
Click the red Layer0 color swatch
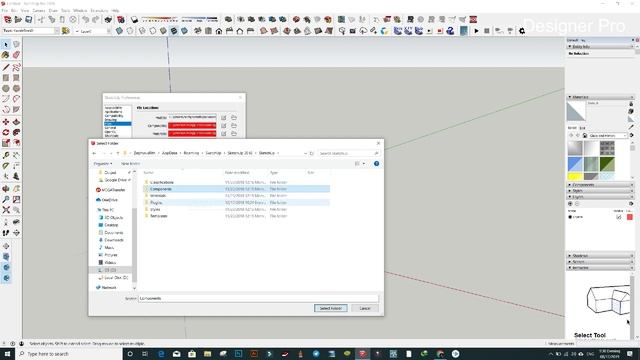pos(630,217)
